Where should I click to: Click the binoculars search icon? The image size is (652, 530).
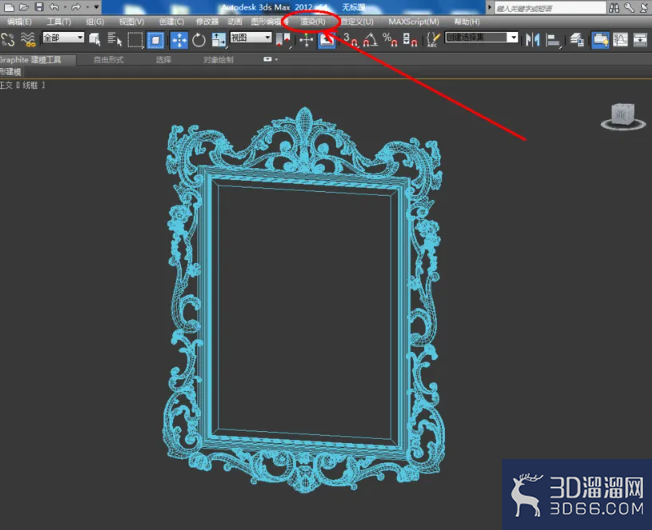614,7
